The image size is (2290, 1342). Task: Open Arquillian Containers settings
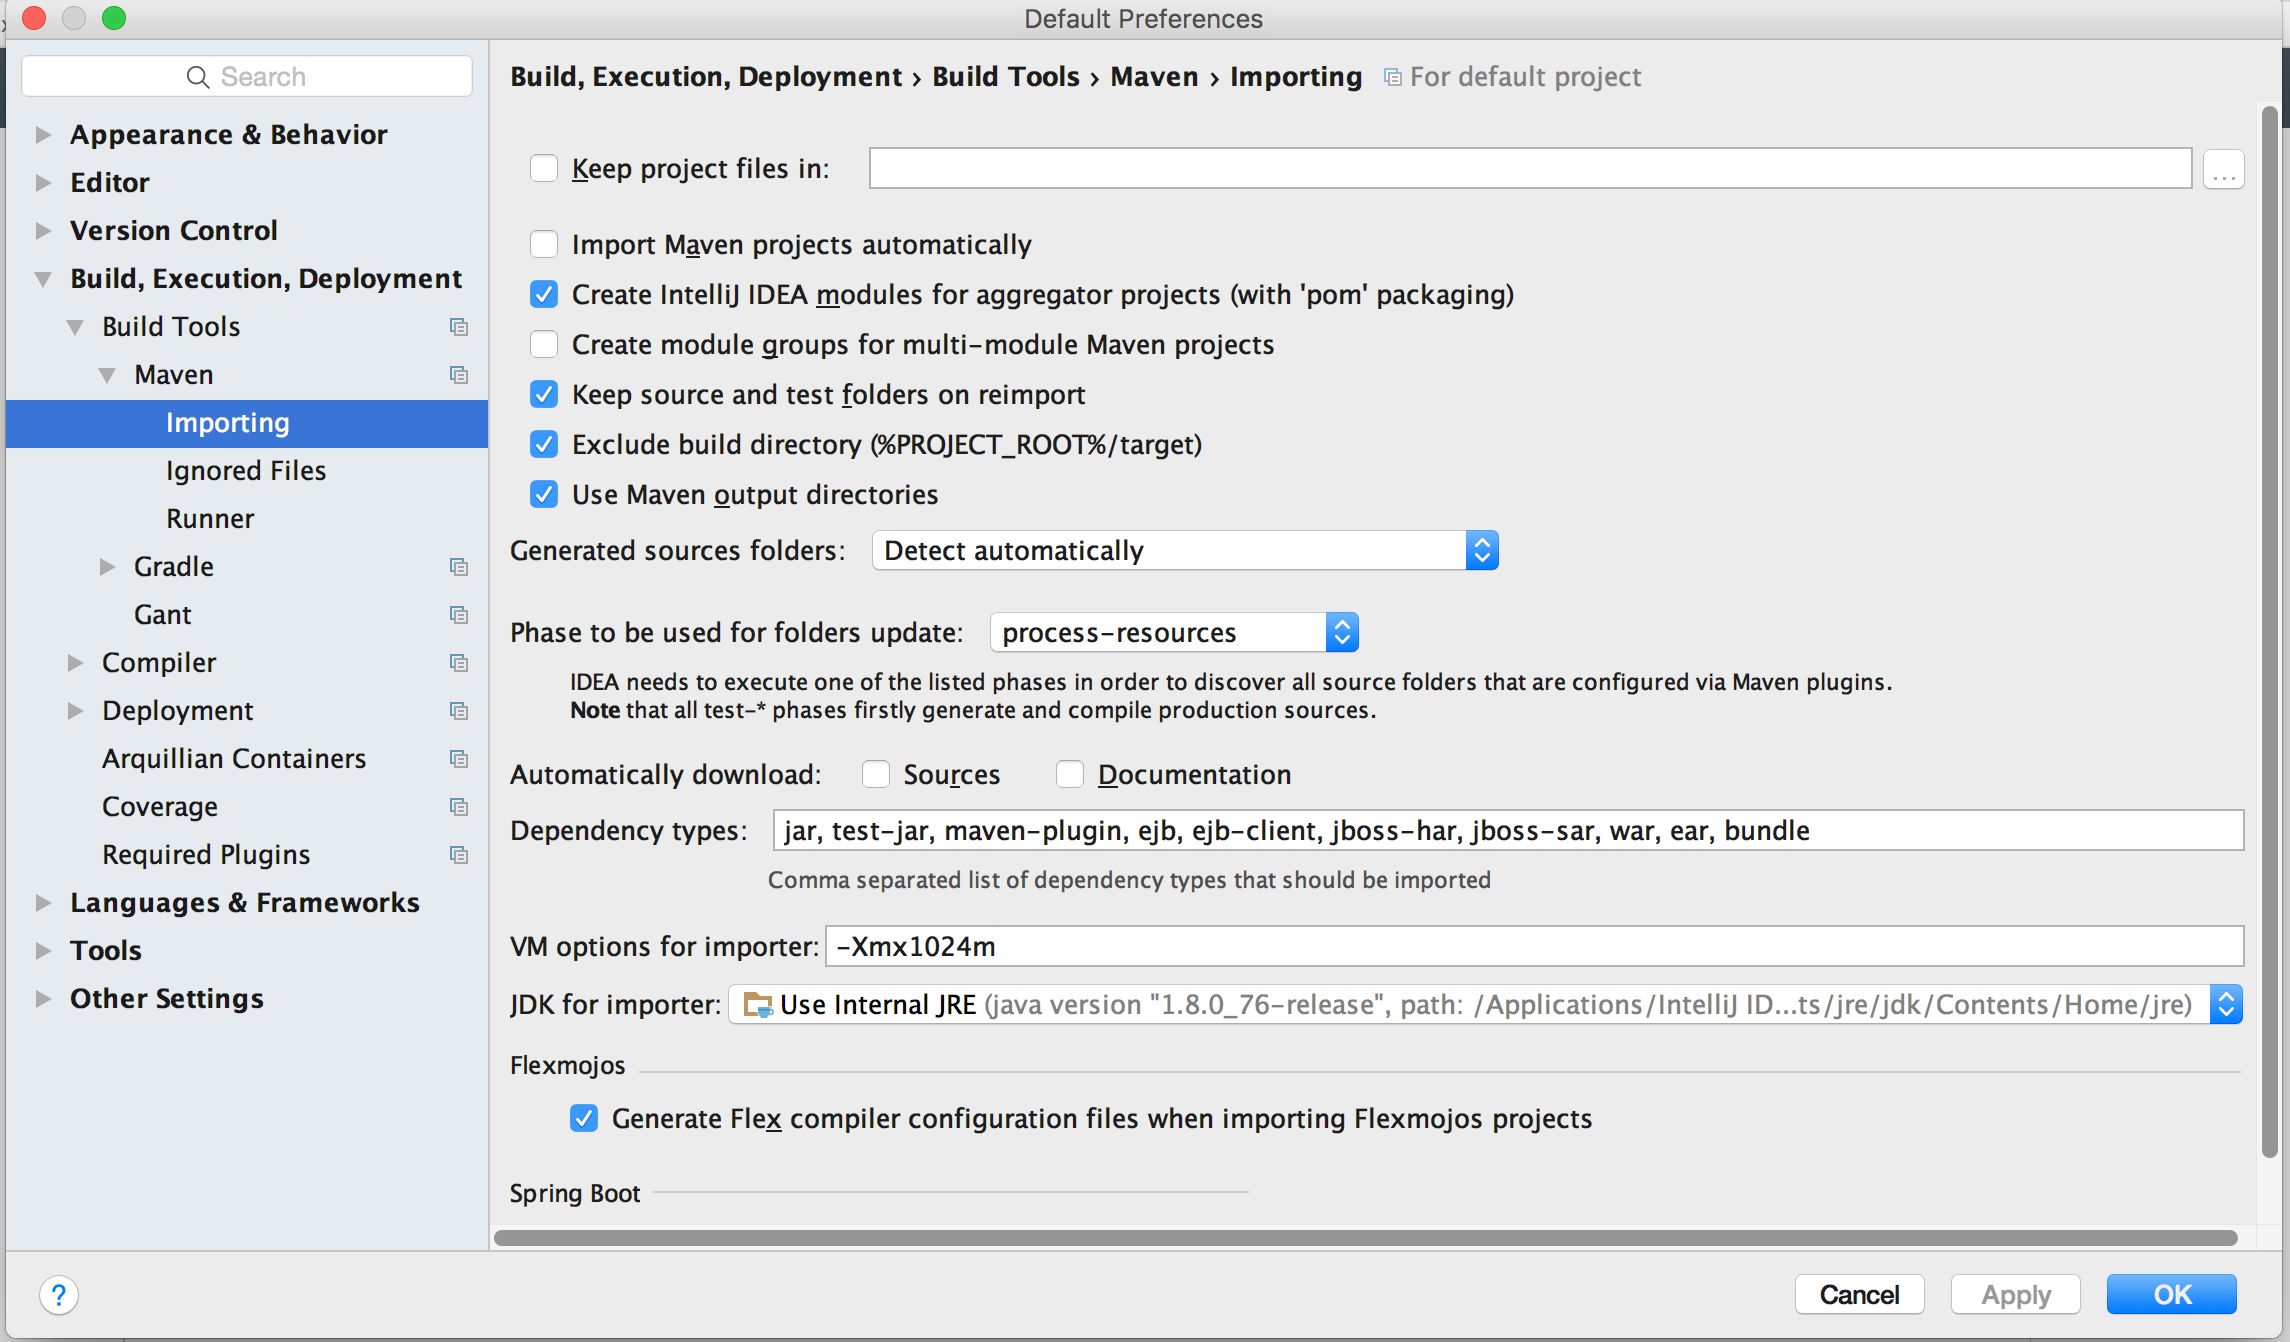(x=246, y=759)
